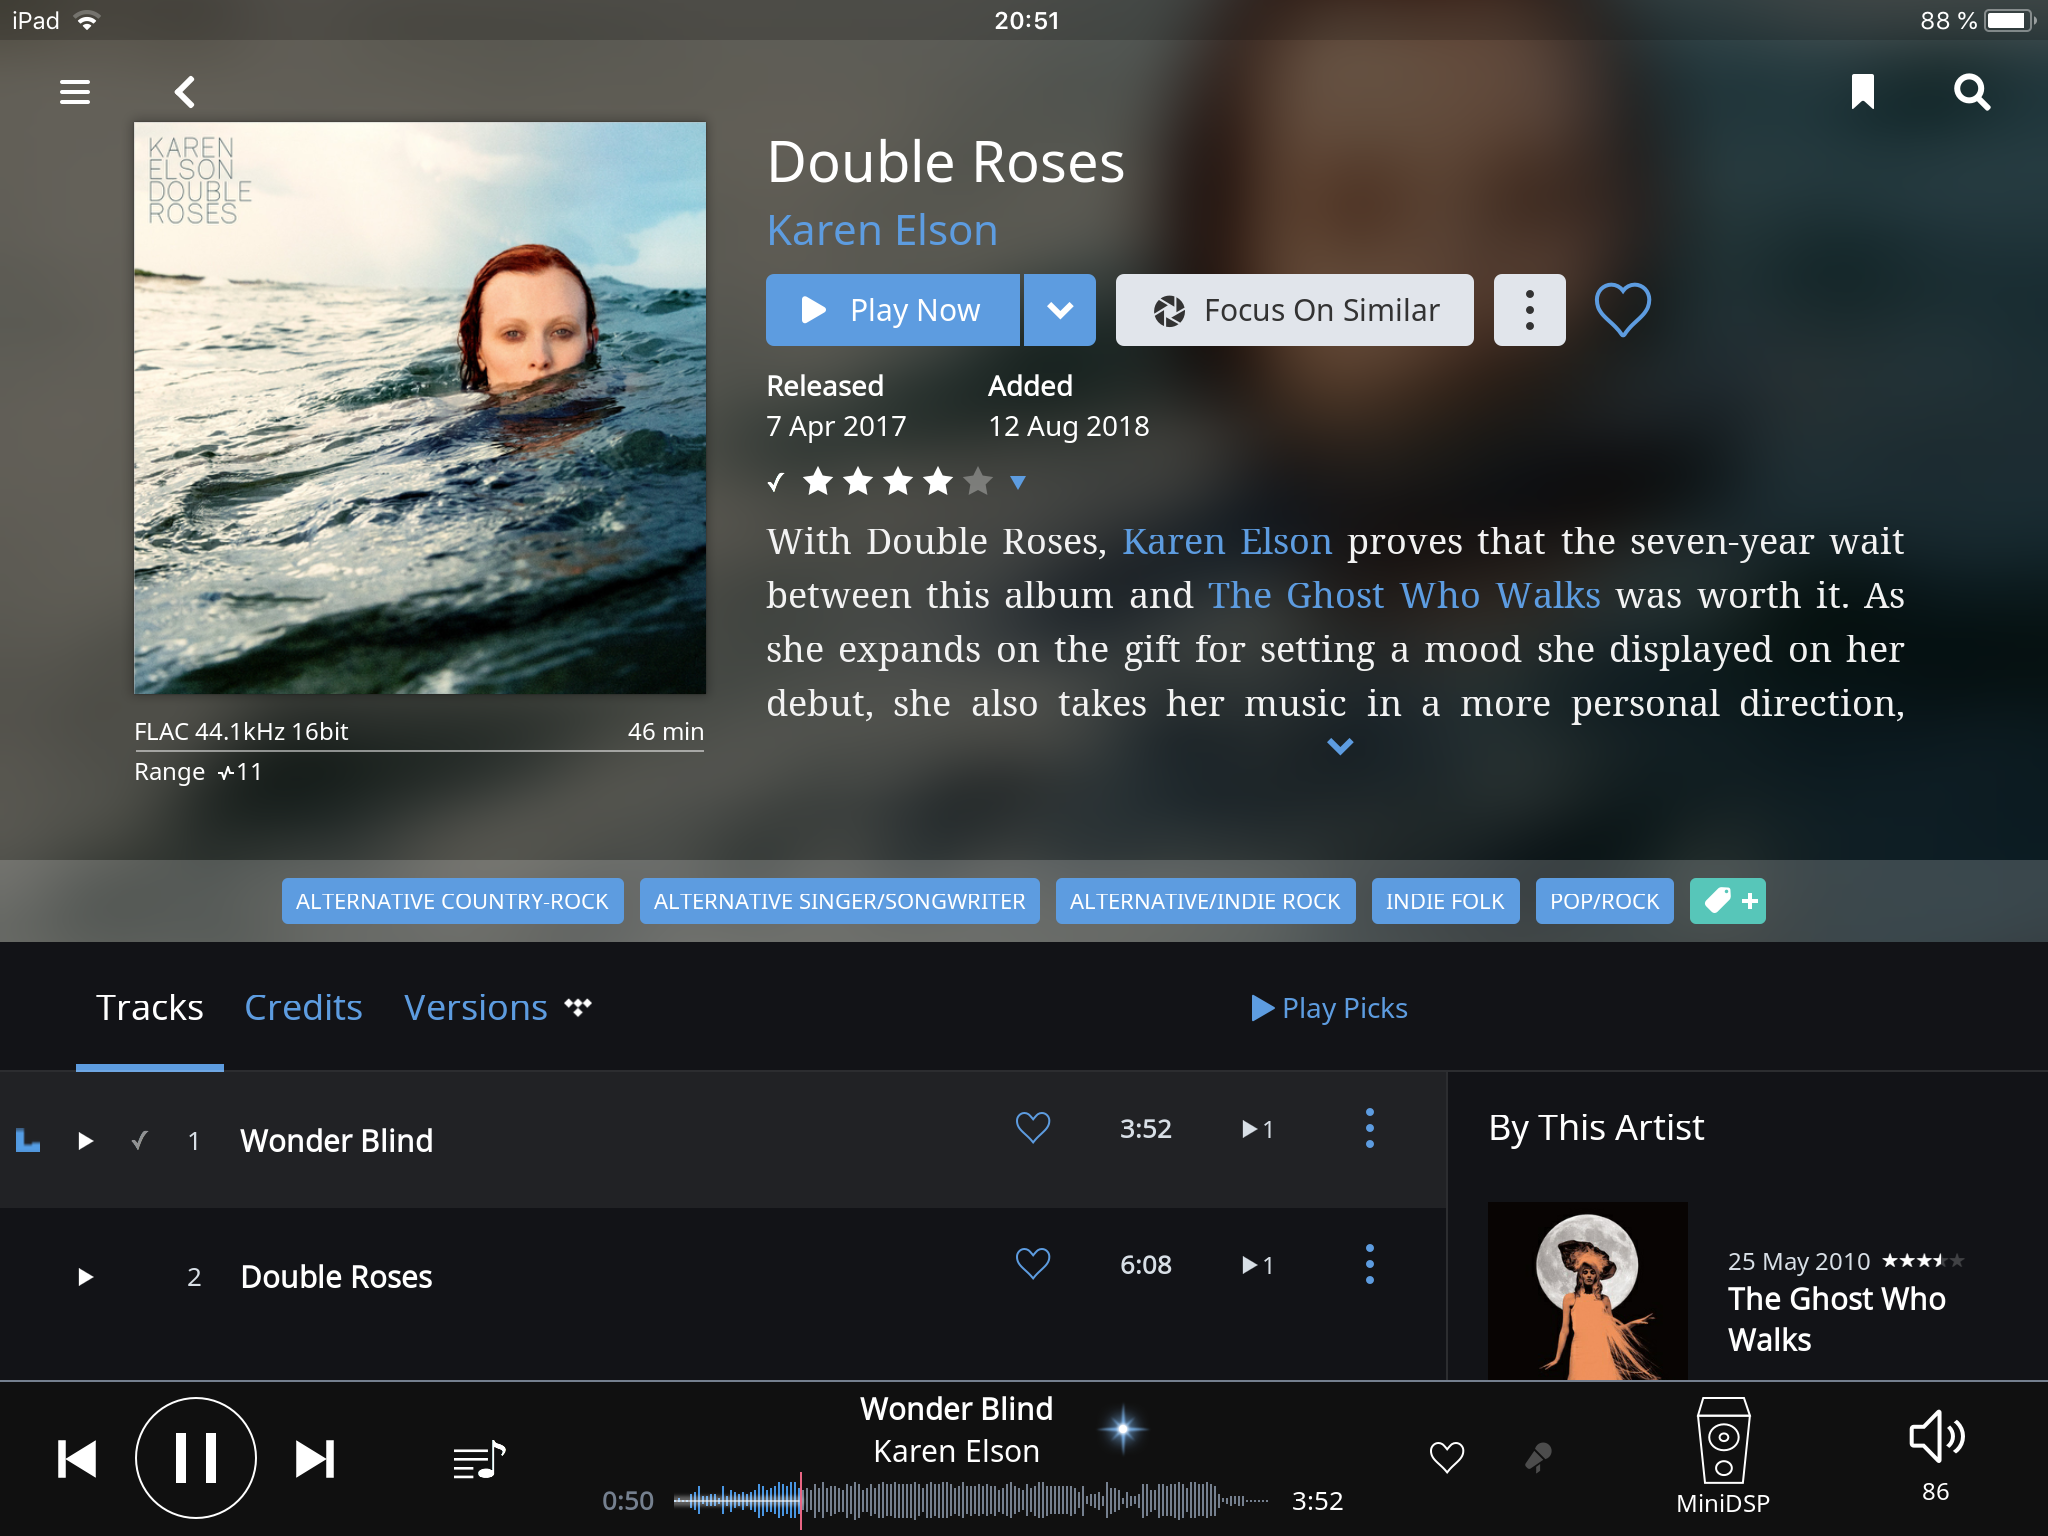Click the Play Picks link
The image size is (2048, 1536).
1329,1007
